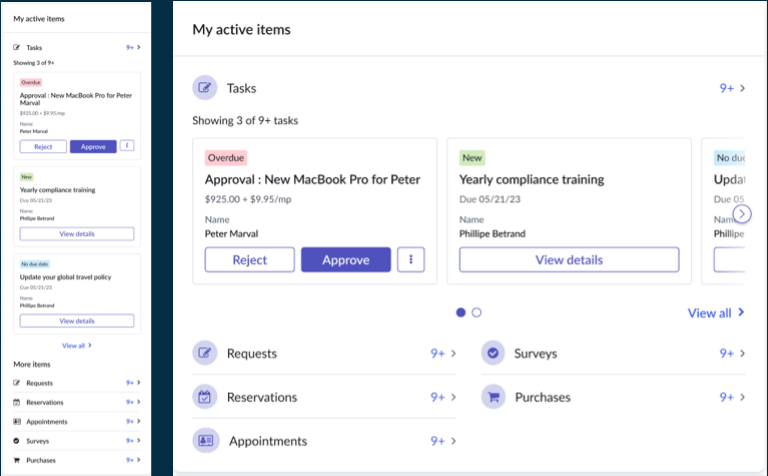The height and width of the screenshot is (476, 768).
Task: Click the Surveys icon in left mobile panel
Action: [x=17, y=441]
